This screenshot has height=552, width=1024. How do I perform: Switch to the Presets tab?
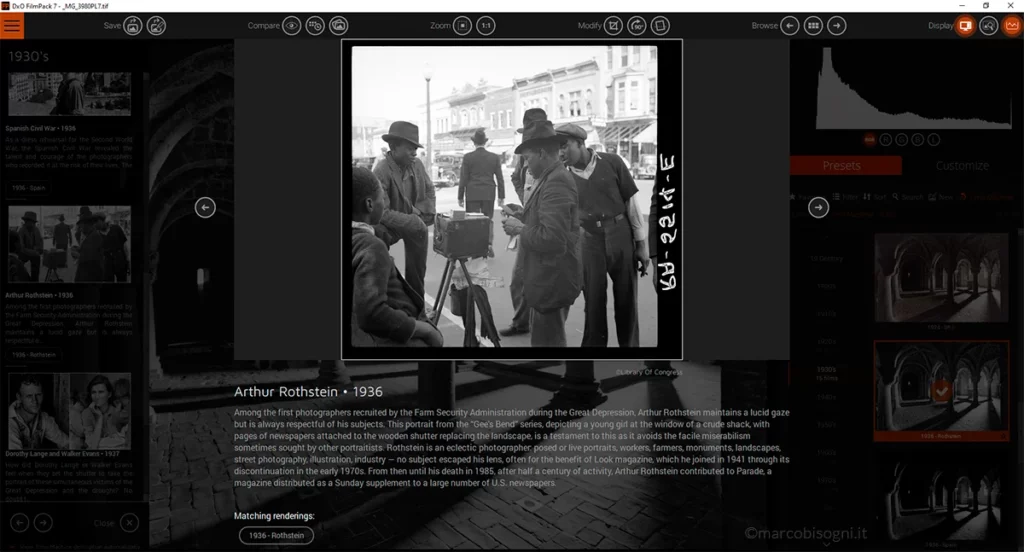pos(846,166)
